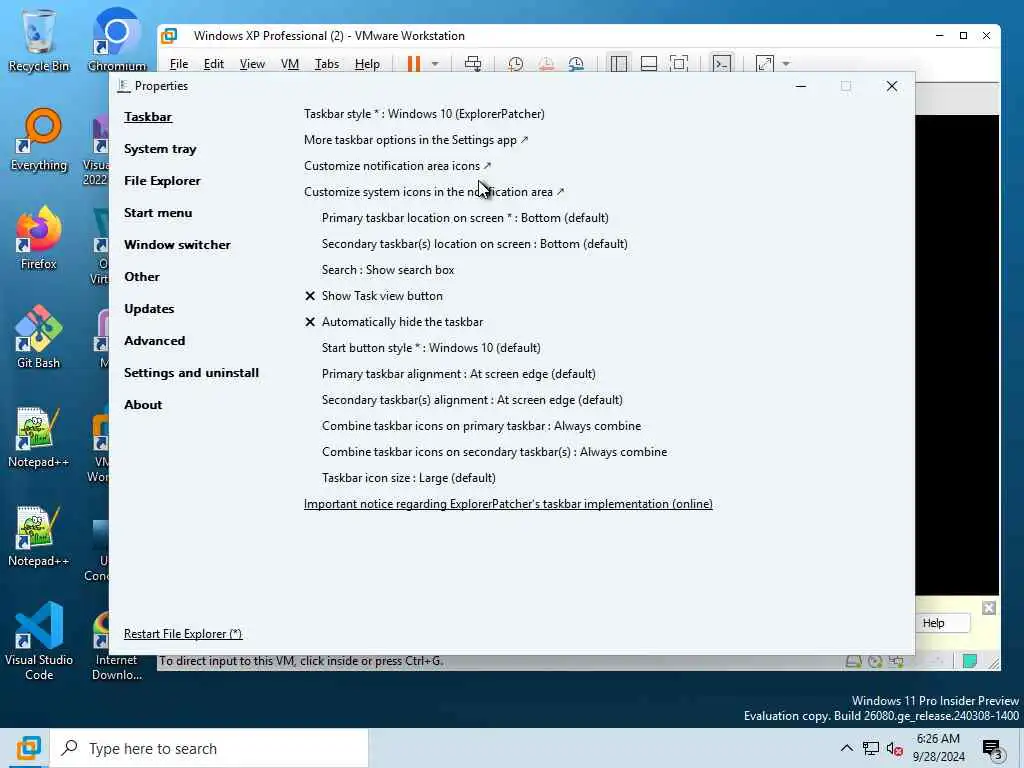Change Taskbar icon size setting

coord(409,478)
